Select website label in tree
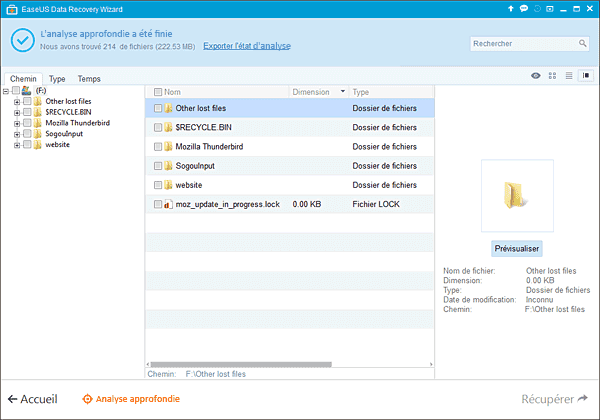Screen dimensions: 600x420 click(x=57, y=145)
